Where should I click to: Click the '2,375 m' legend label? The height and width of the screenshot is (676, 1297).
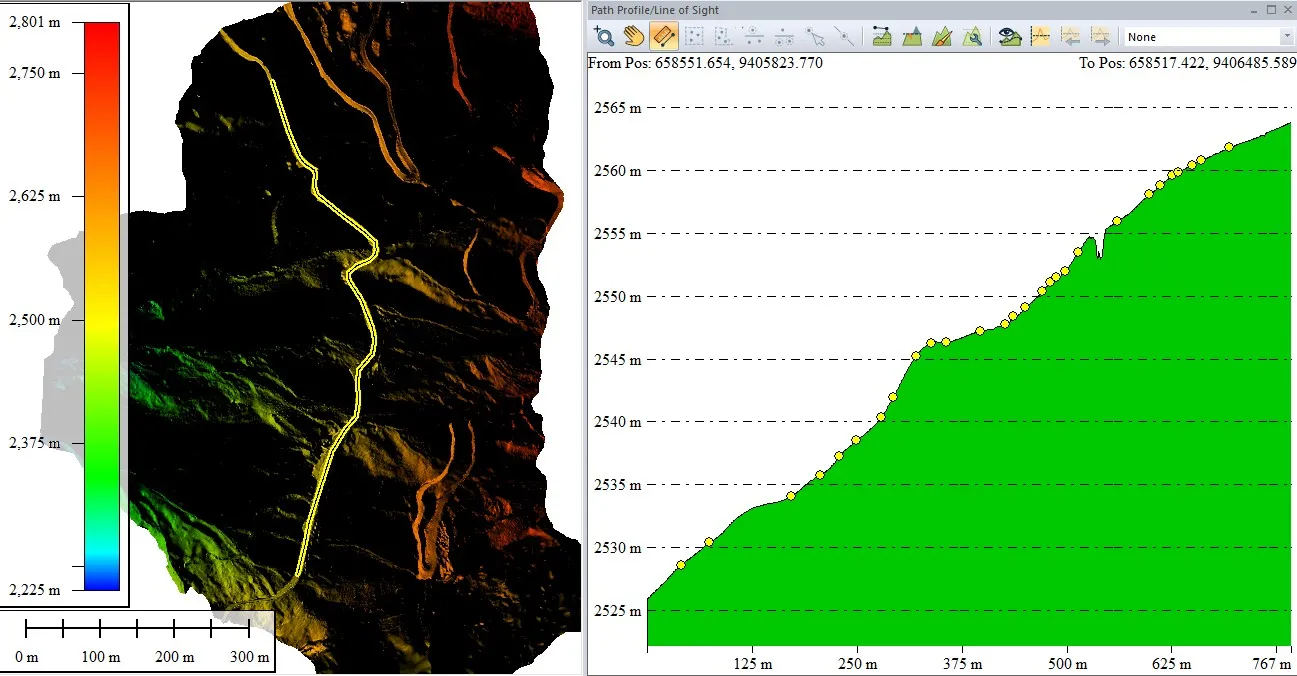[35, 443]
